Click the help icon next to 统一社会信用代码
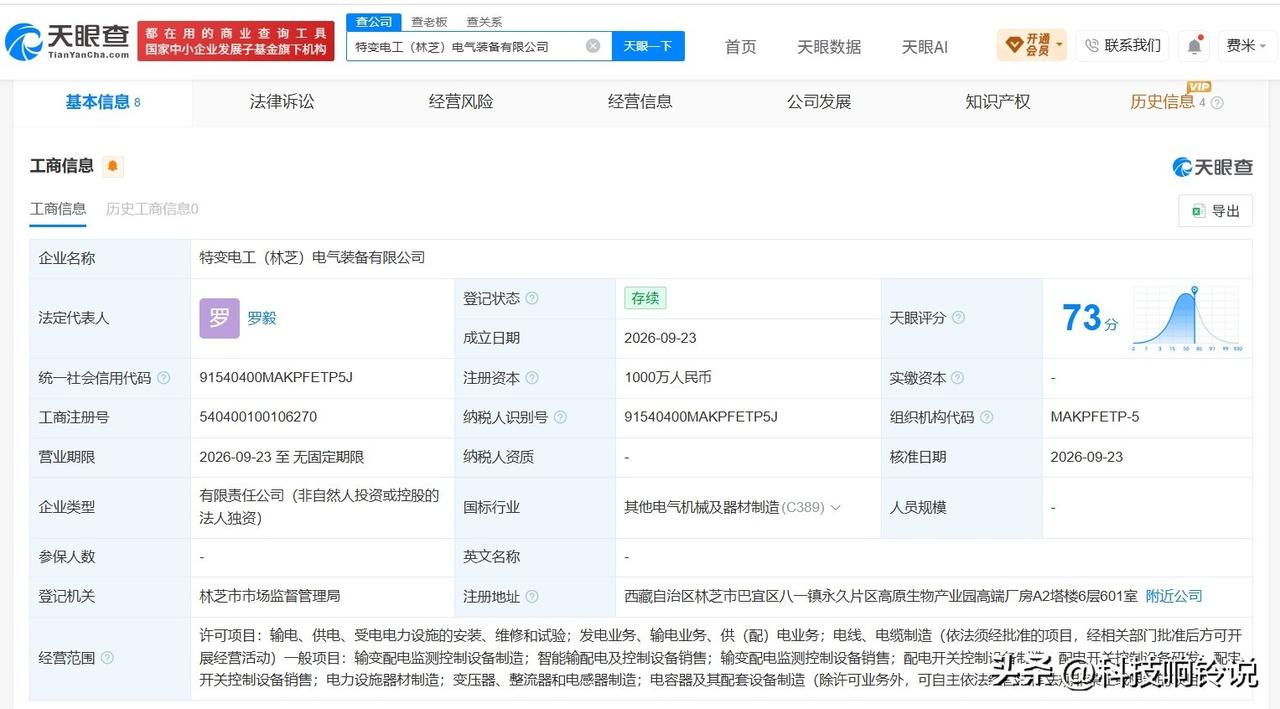Screen dimensions: 1280x709 [x=163, y=378]
